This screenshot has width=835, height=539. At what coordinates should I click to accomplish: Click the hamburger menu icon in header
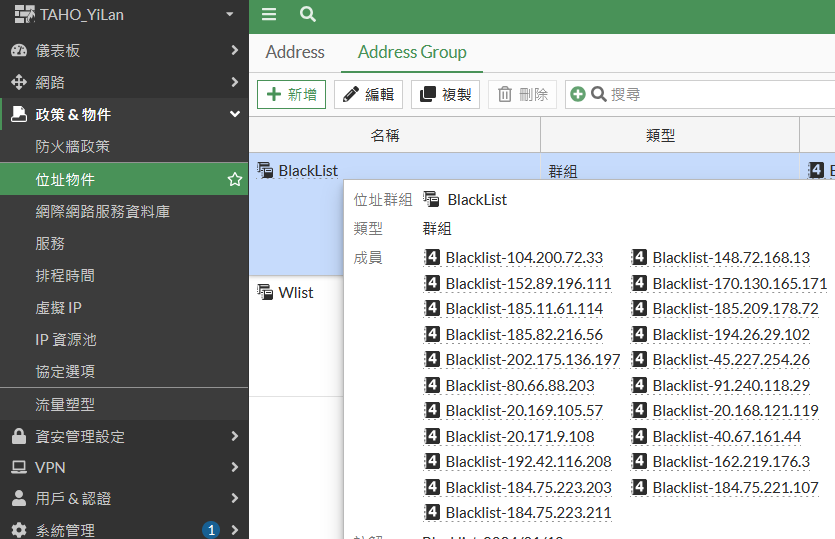(x=268, y=14)
